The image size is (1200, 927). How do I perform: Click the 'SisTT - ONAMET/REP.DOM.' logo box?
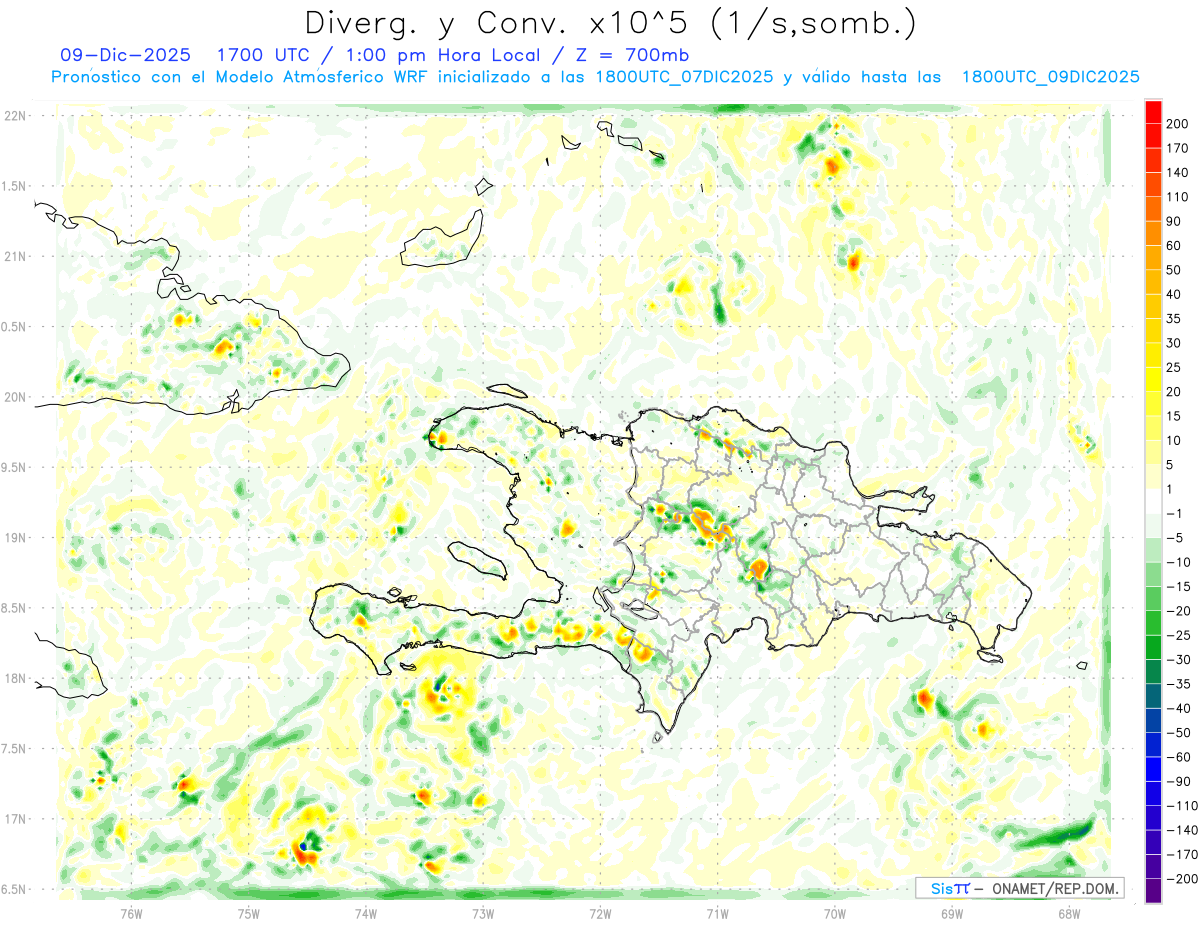(1019, 888)
